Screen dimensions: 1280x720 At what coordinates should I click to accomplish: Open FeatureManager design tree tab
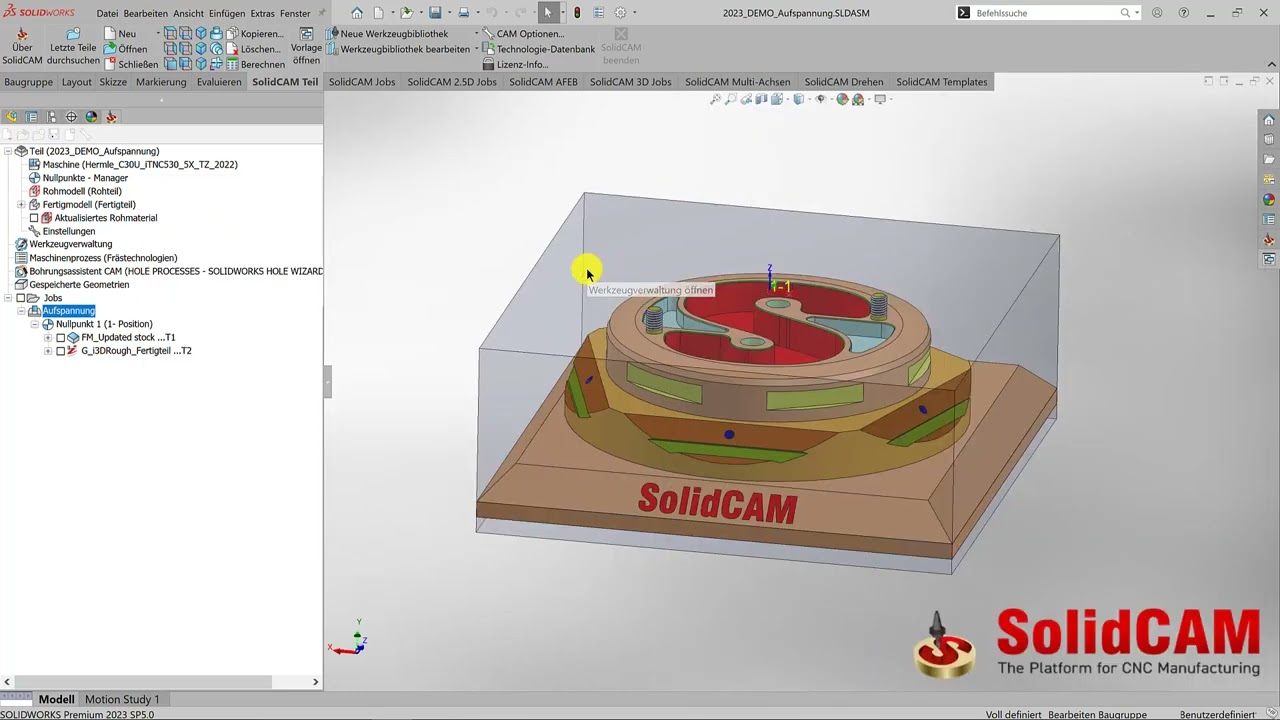[x=12, y=117]
